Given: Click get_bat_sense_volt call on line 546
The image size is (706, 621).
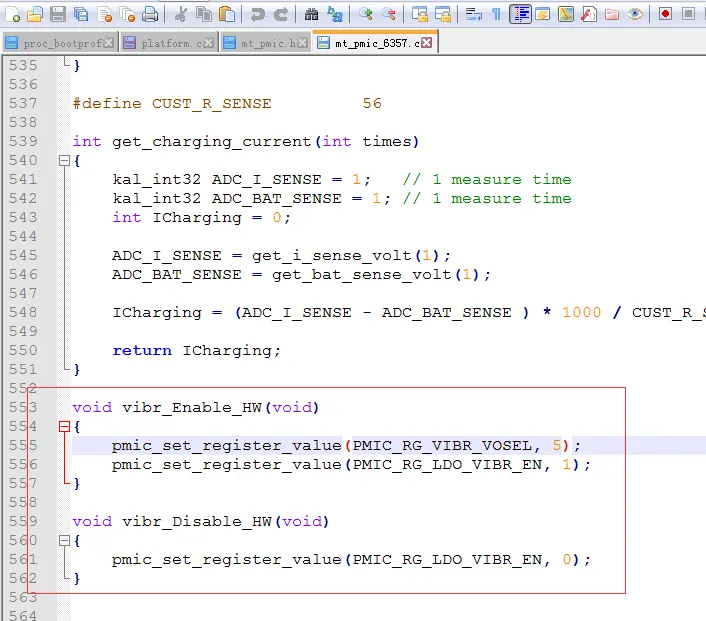Looking at the screenshot, I should 361,275.
